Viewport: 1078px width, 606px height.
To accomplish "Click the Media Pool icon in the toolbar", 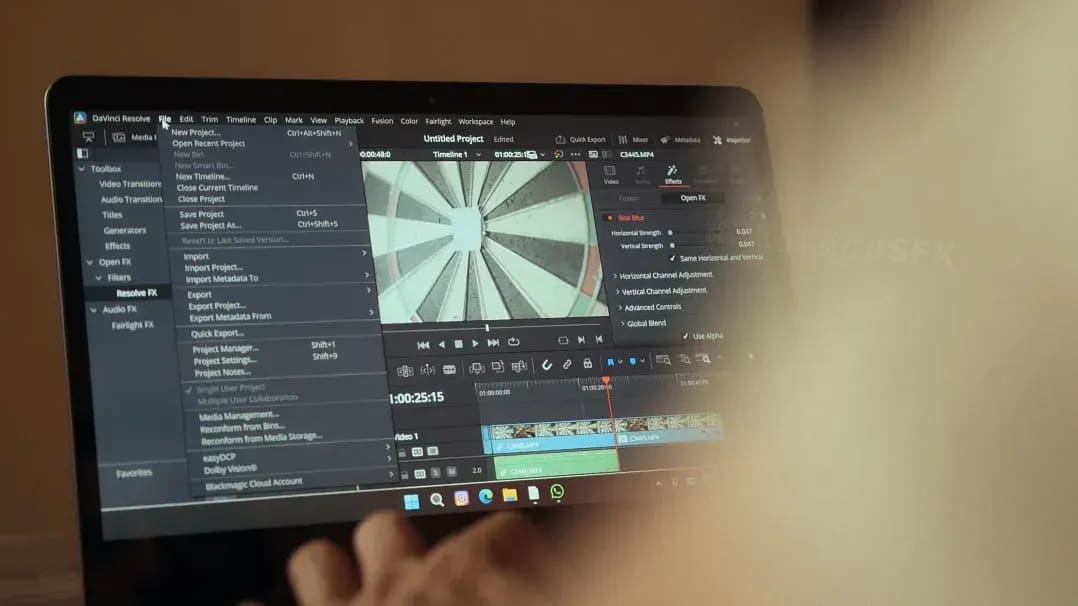I will coord(119,138).
